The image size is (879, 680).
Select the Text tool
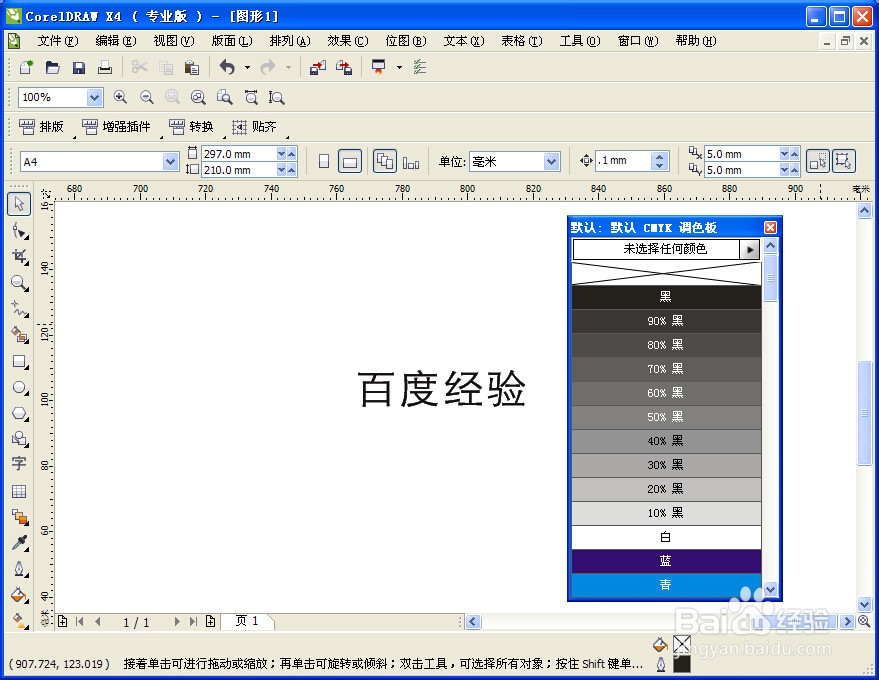pyautogui.click(x=18, y=464)
